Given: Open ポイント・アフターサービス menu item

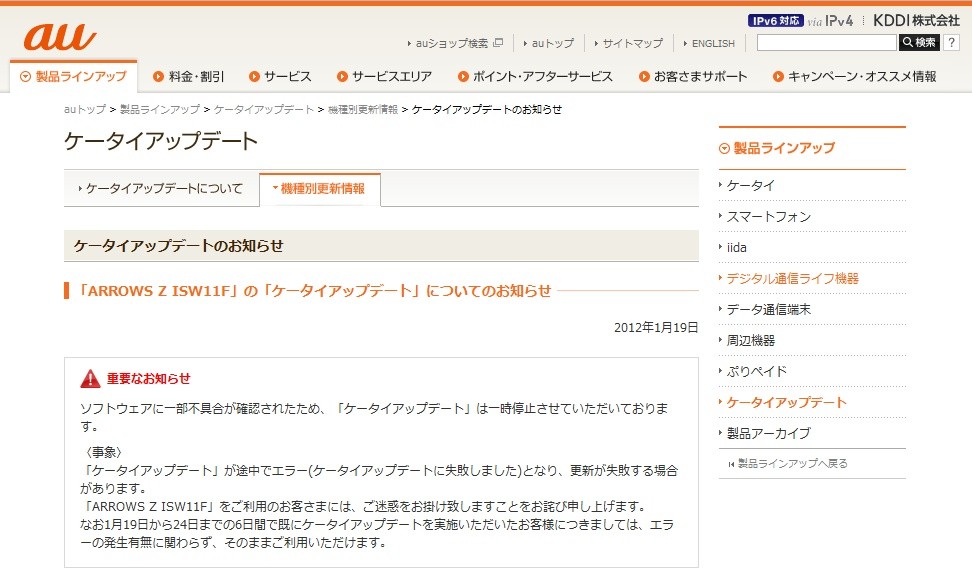Looking at the screenshot, I should [x=535, y=76].
